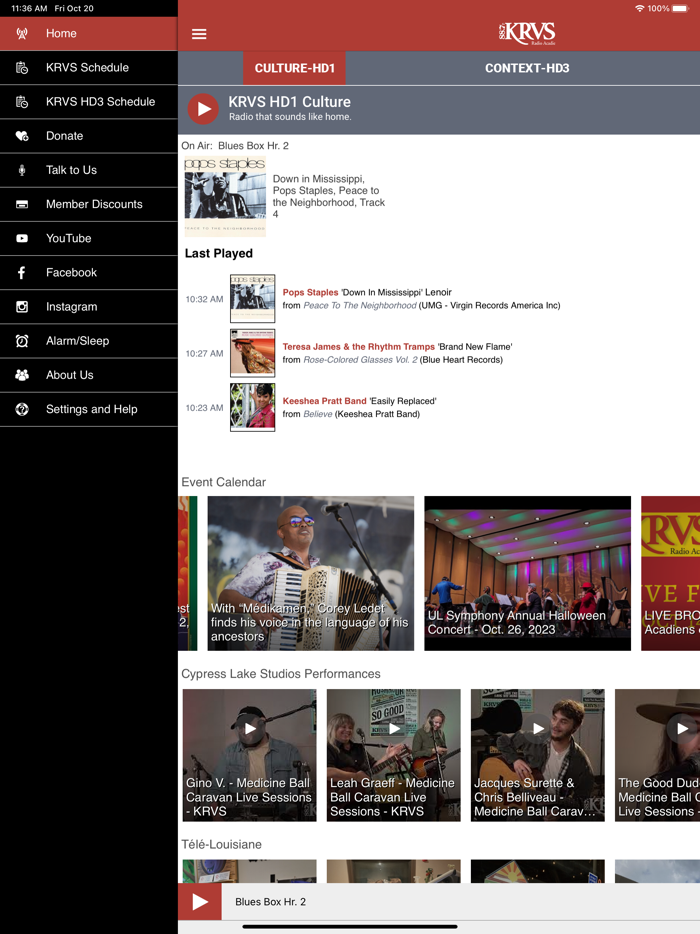This screenshot has width=700, height=934.
Task: Tap the KRVS logo in header
Action: tap(527, 33)
